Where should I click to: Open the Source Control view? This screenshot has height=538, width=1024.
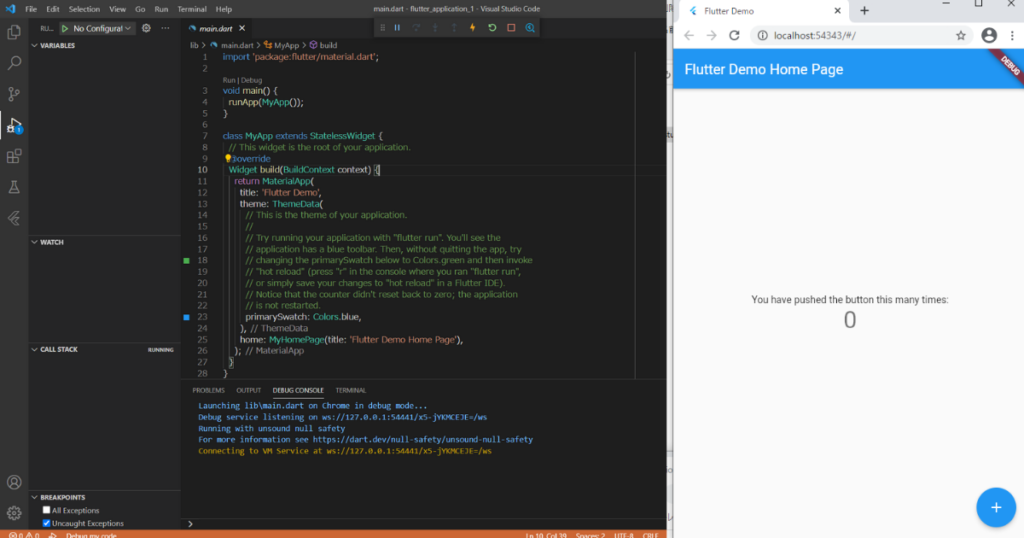[14, 94]
